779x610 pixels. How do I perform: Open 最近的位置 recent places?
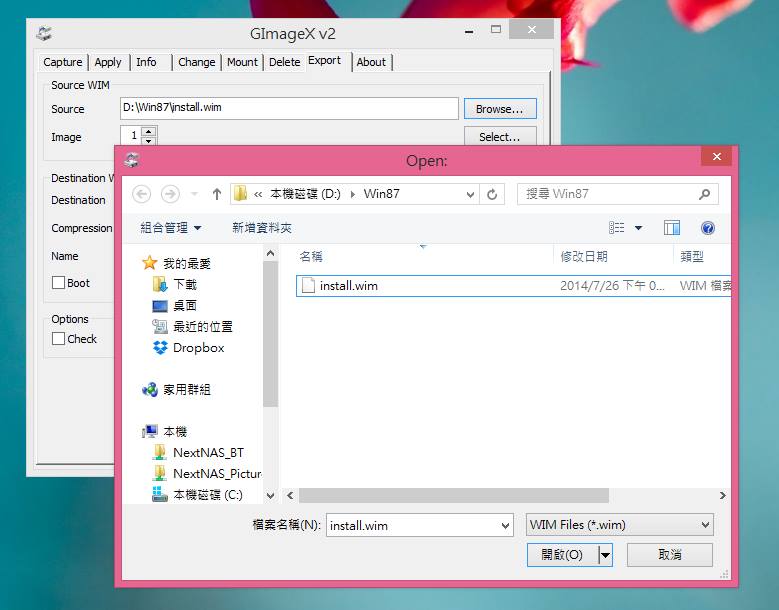coord(192,326)
